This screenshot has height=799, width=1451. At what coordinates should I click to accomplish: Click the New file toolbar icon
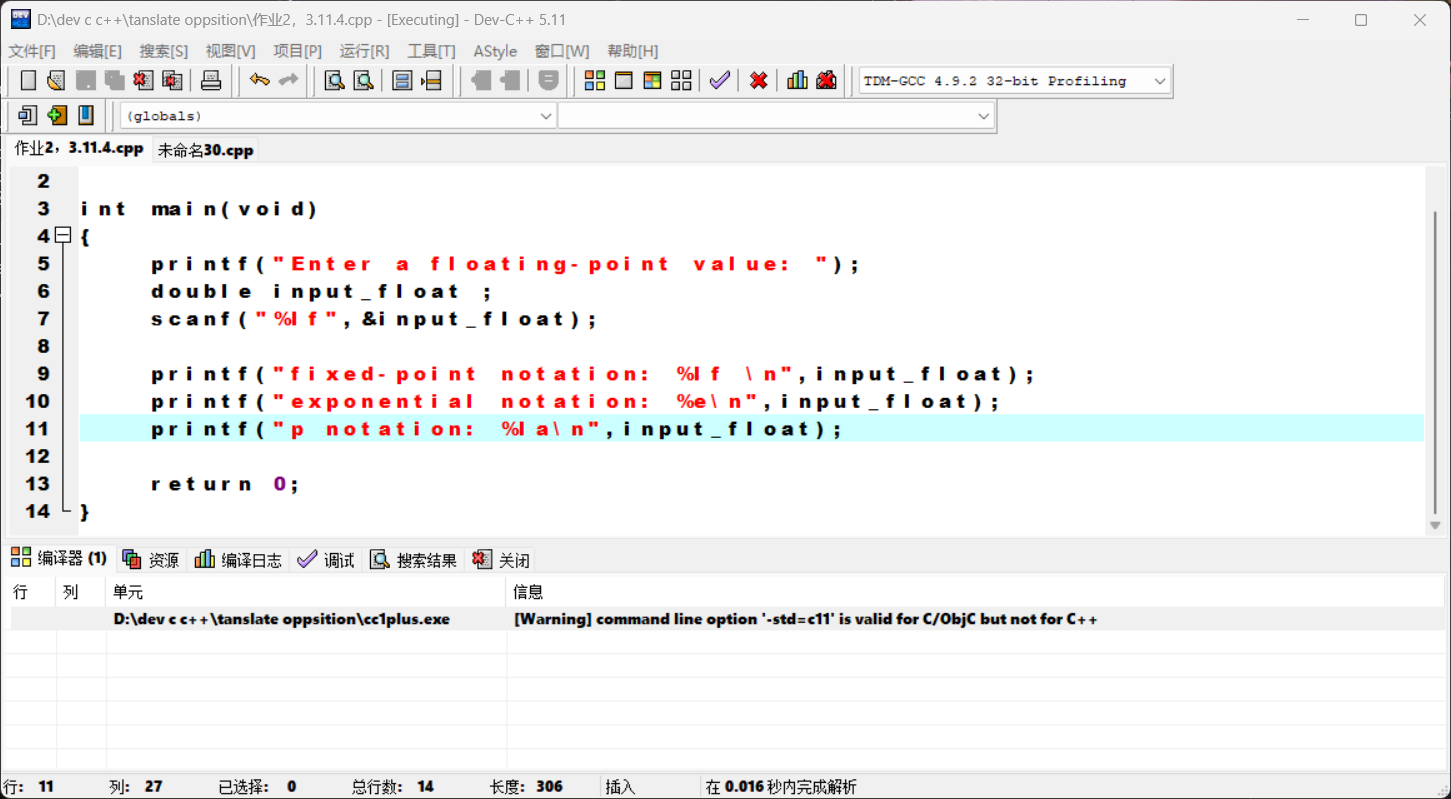[28, 81]
